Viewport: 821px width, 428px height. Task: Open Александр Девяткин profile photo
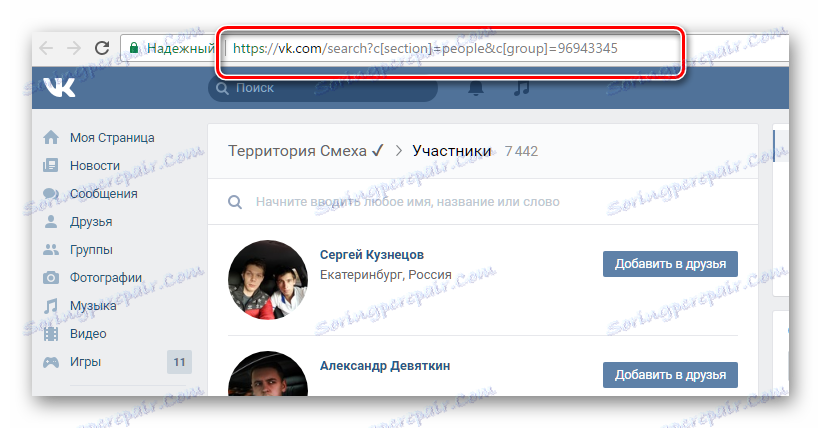click(268, 374)
